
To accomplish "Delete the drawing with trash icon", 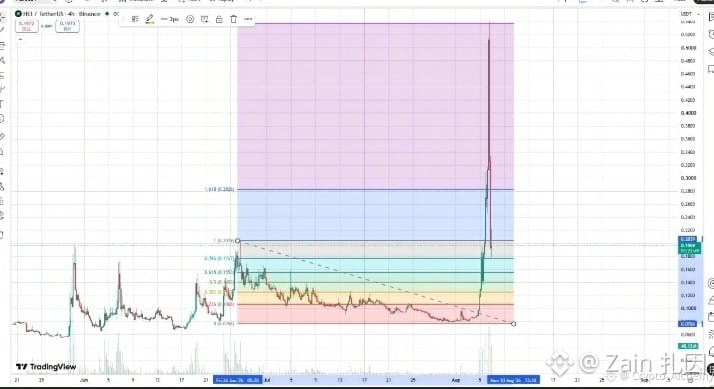I will tap(234, 19).
